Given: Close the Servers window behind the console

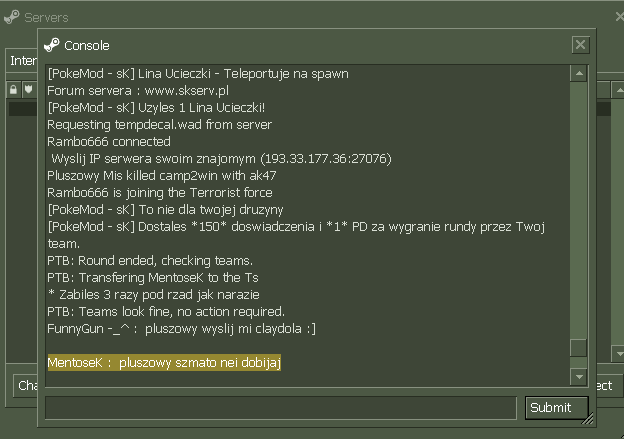Looking at the screenshot, I should (x=620, y=17).
